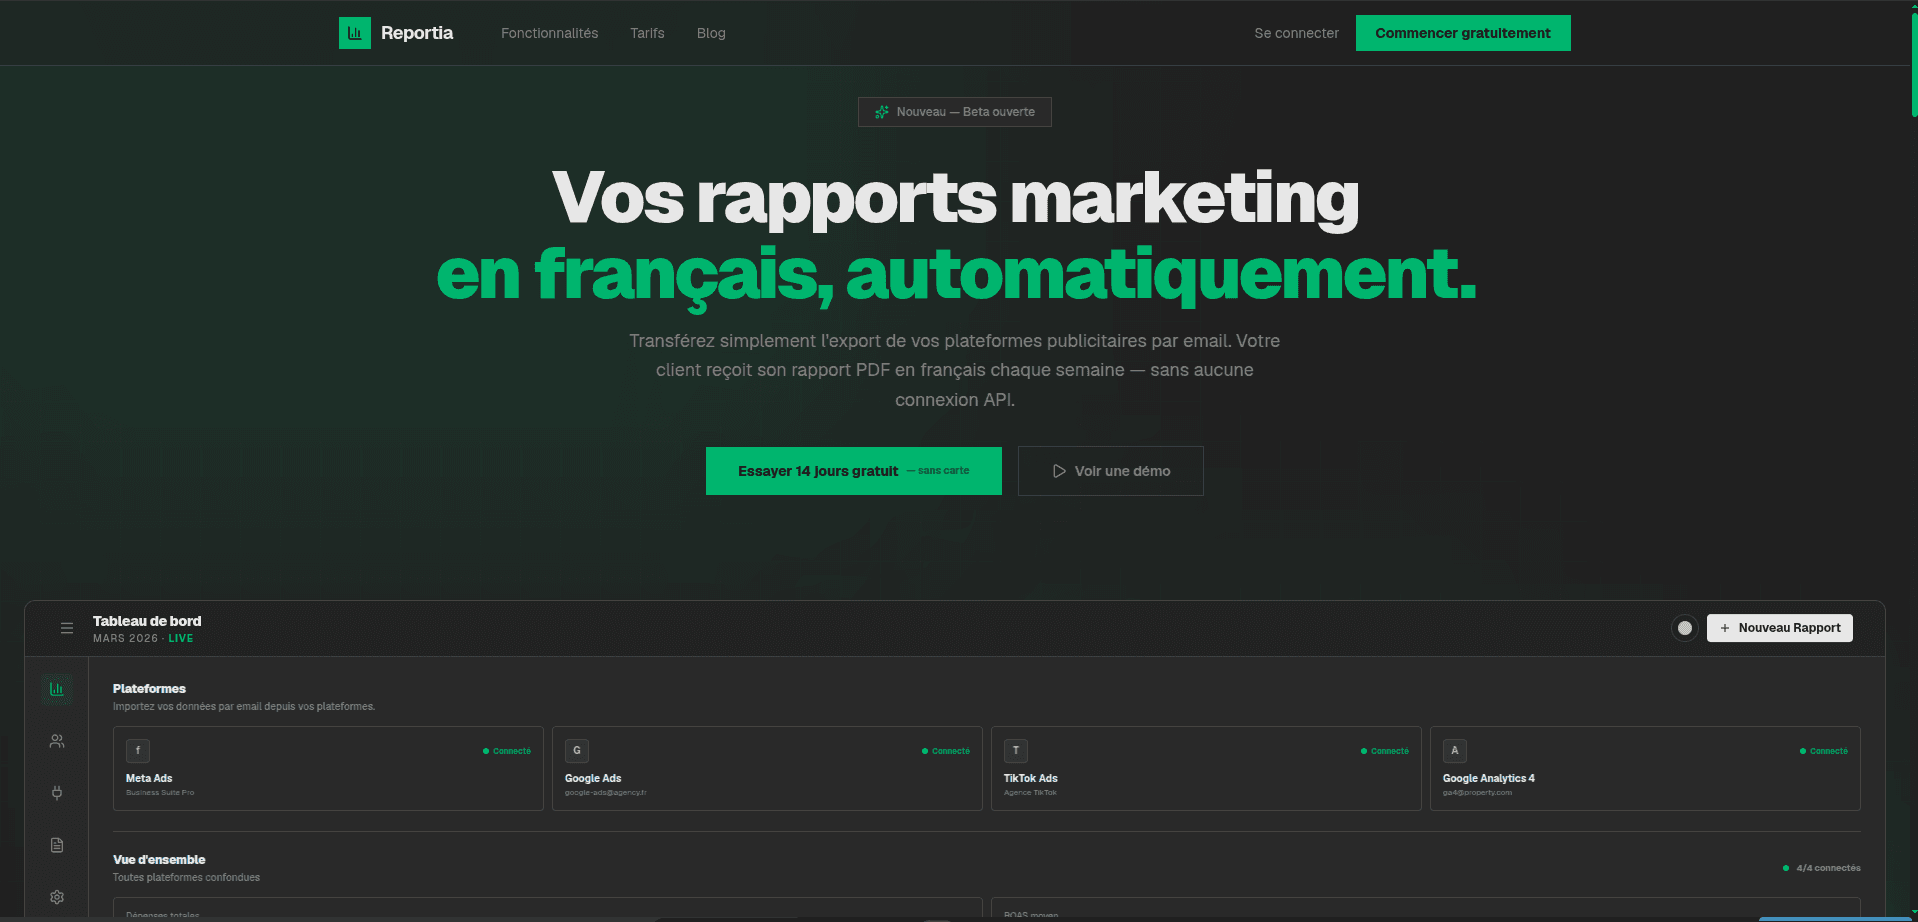Open the settings gear sidebar icon

click(57, 897)
